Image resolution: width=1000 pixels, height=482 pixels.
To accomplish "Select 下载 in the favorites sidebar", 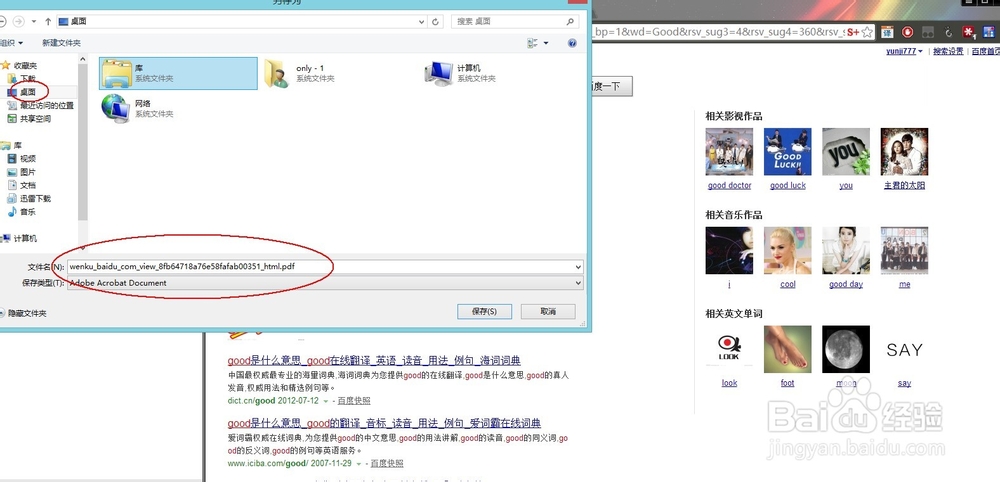I will [x=22, y=78].
